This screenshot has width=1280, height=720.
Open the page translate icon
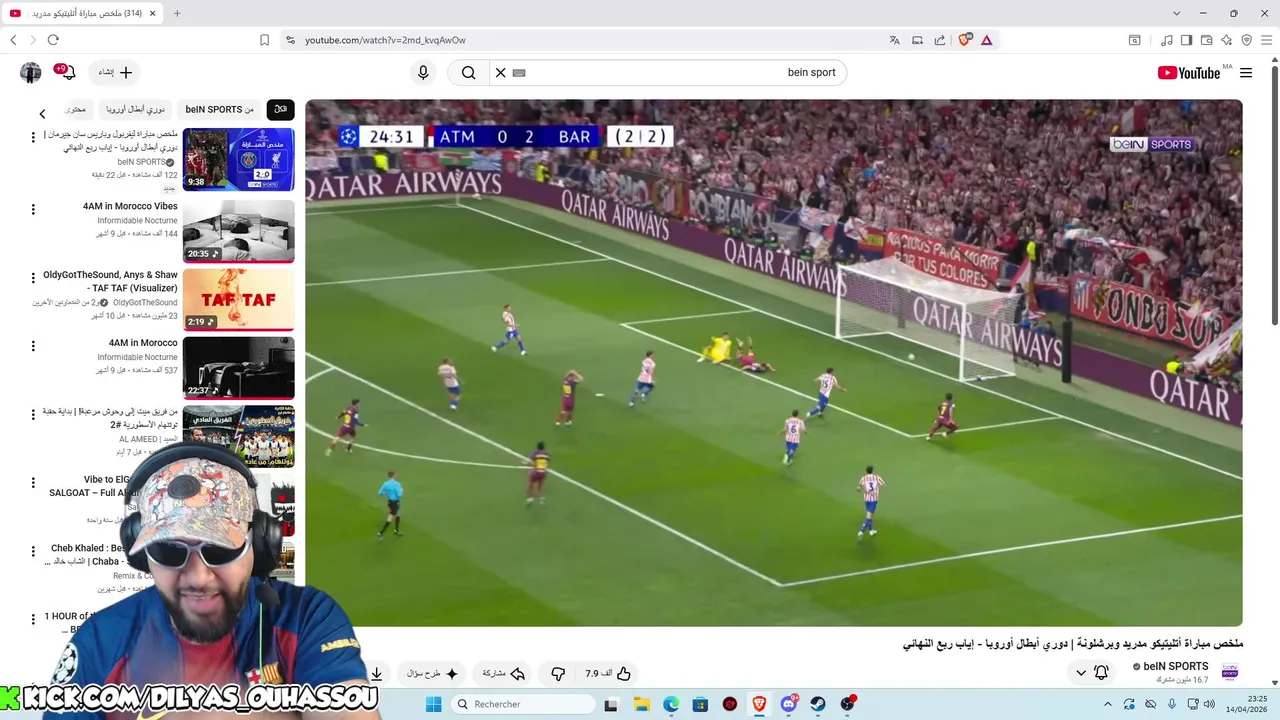click(x=894, y=40)
